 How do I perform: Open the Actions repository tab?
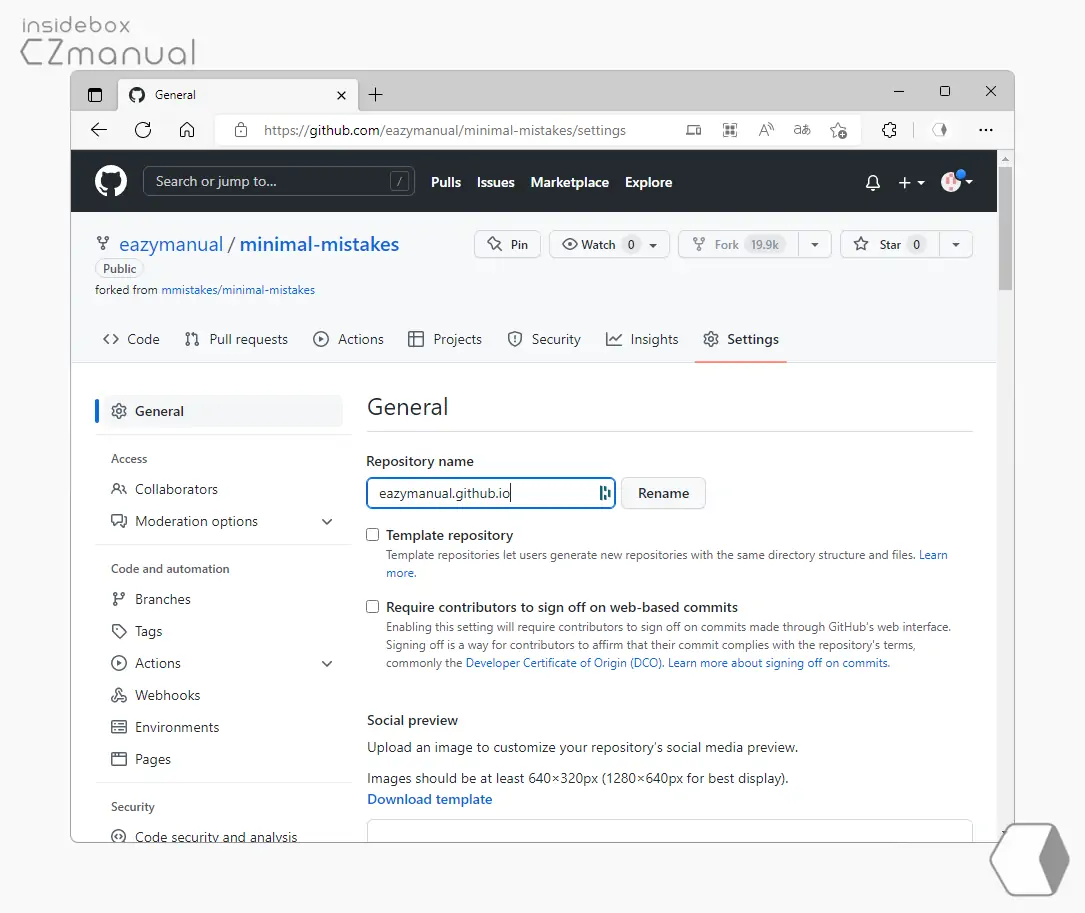[x=348, y=339]
